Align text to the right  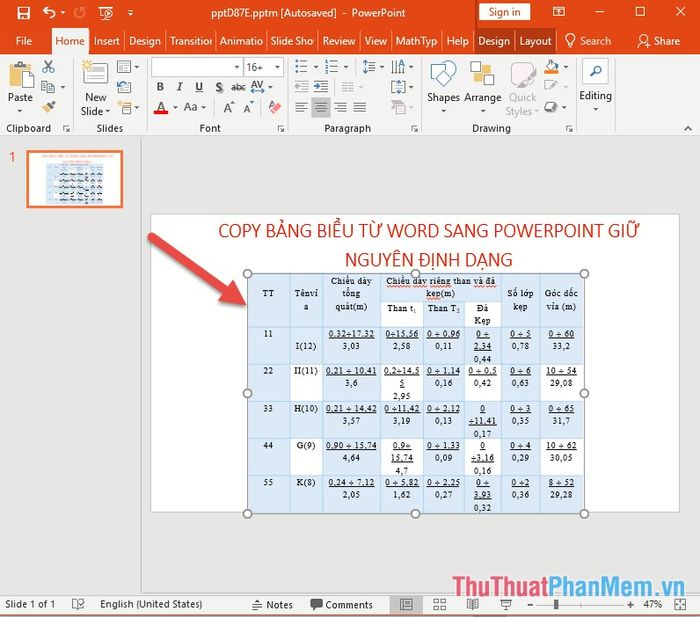coord(340,107)
